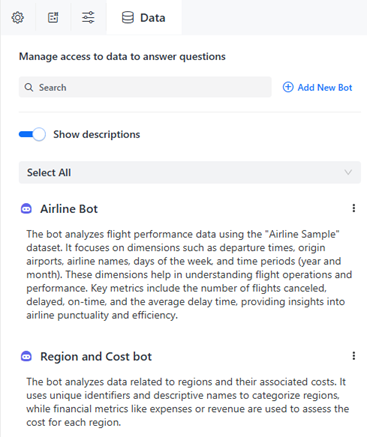This screenshot has width=367, height=437.
Task: Click the Region and Cost bot icon
Action: (26, 356)
